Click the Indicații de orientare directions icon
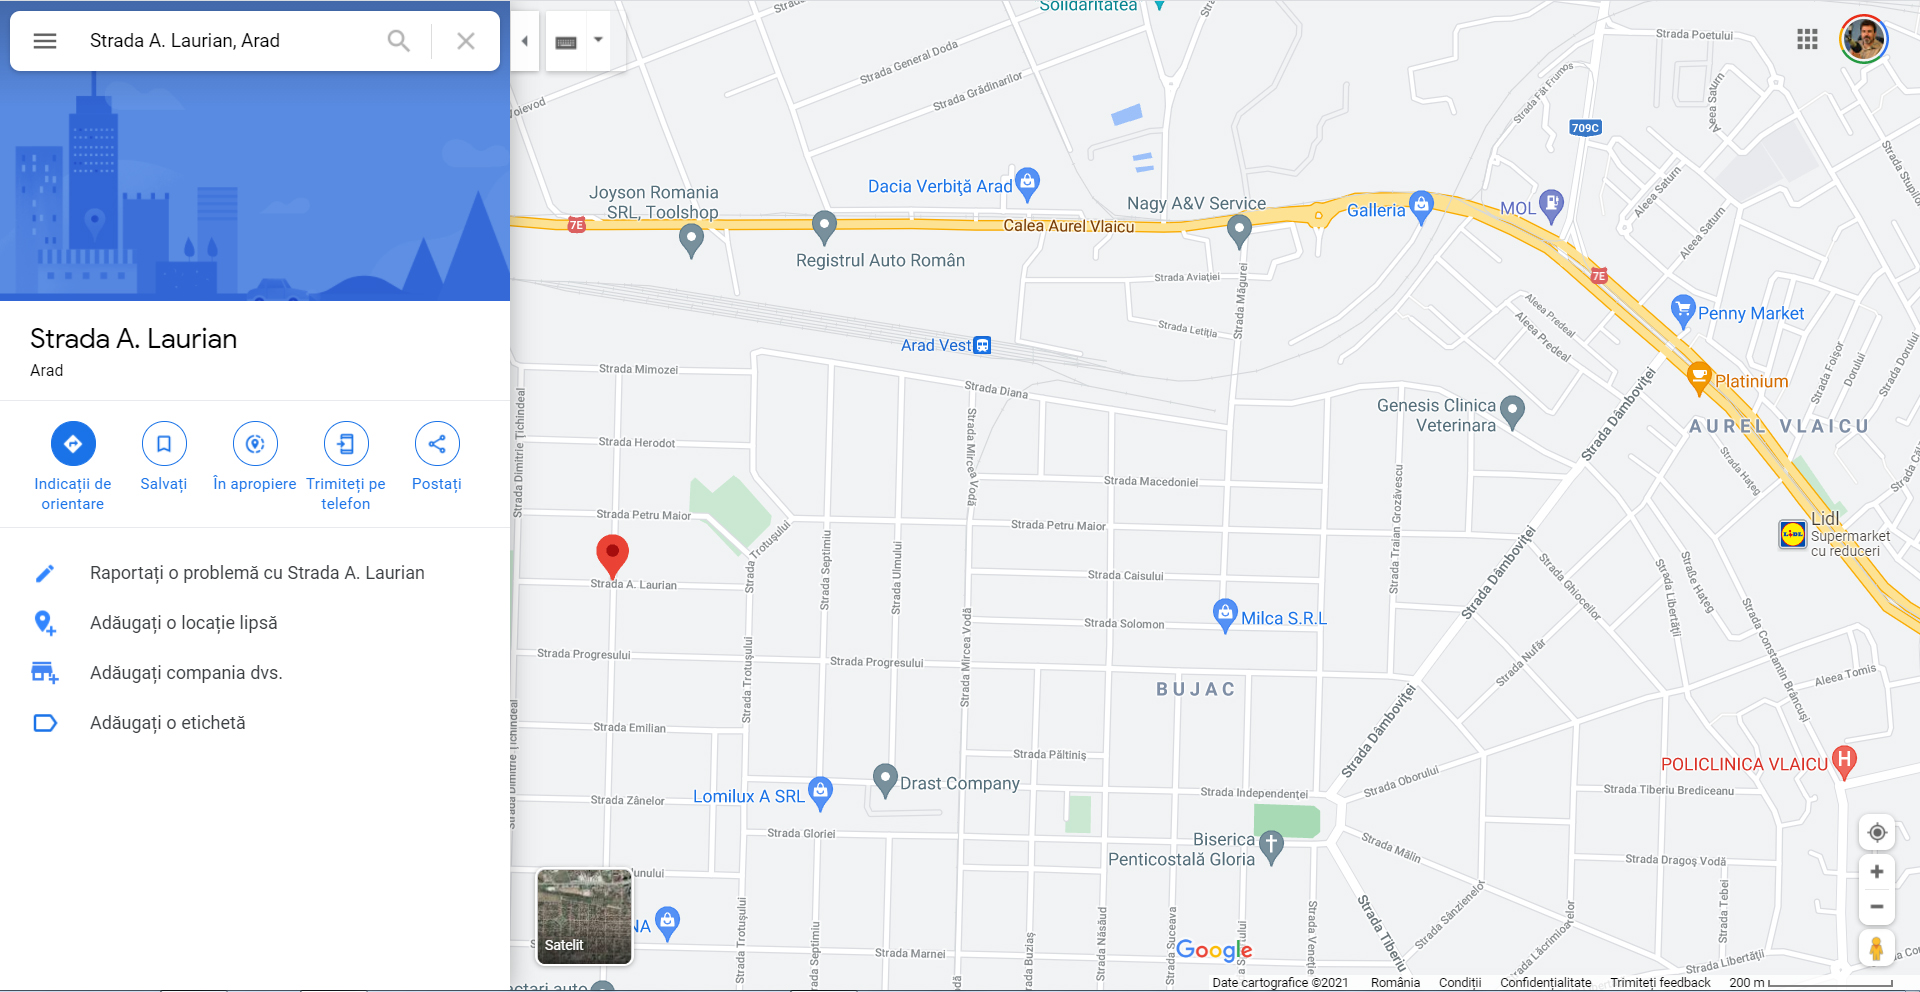 pos(73,444)
